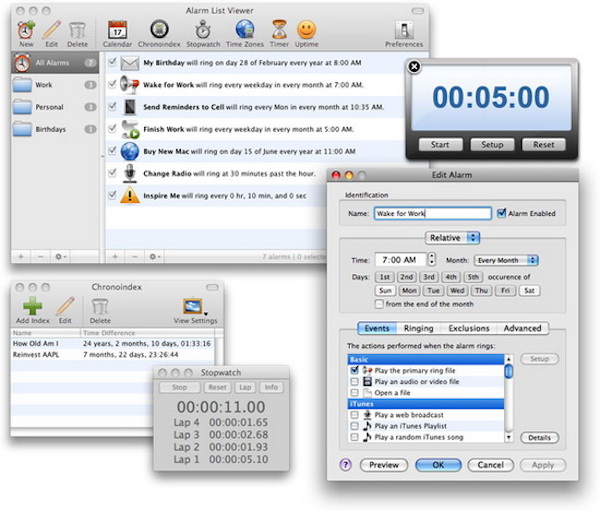Image resolution: width=600 pixels, height=511 pixels.
Task: Select the Exclusions tab
Action: [468, 328]
